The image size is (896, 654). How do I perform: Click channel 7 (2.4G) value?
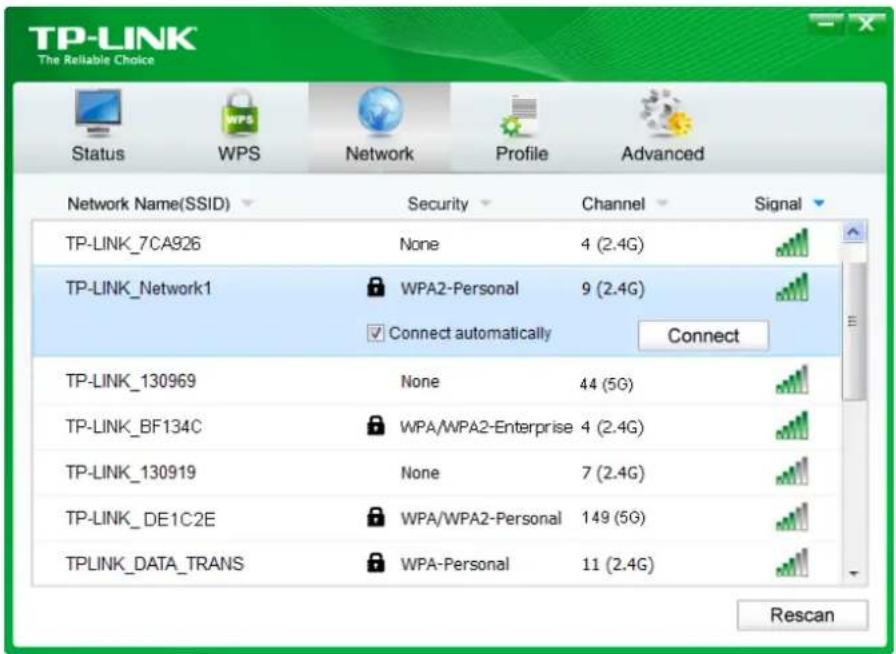[x=613, y=473]
